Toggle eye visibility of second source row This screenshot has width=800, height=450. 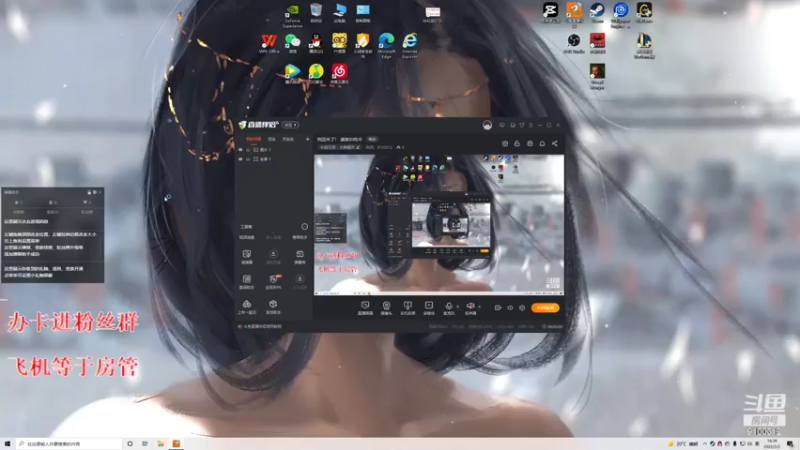[241, 159]
